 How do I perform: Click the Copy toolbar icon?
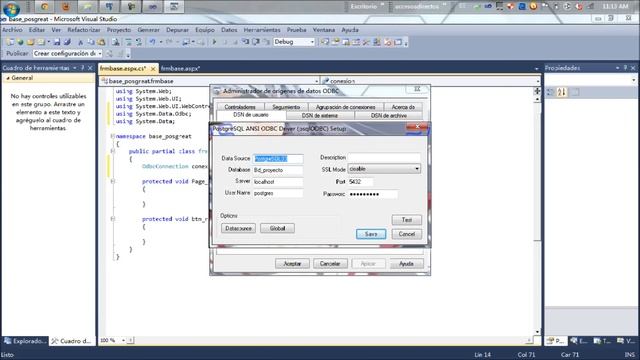(x=91, y=42)
